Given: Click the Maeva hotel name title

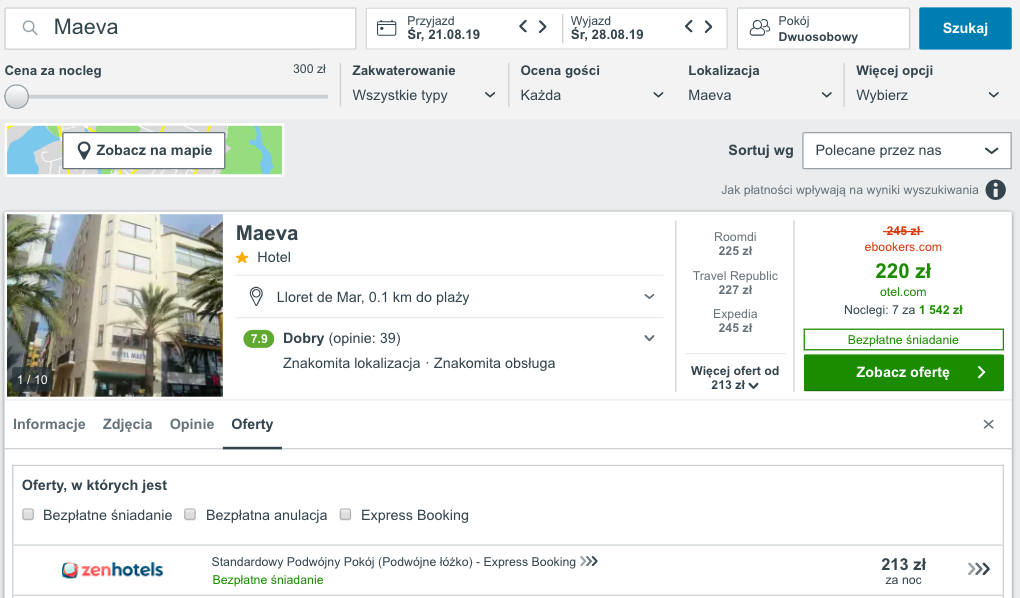Looking at the screenshot, I should pyautogui.click(x=267, y=233).
